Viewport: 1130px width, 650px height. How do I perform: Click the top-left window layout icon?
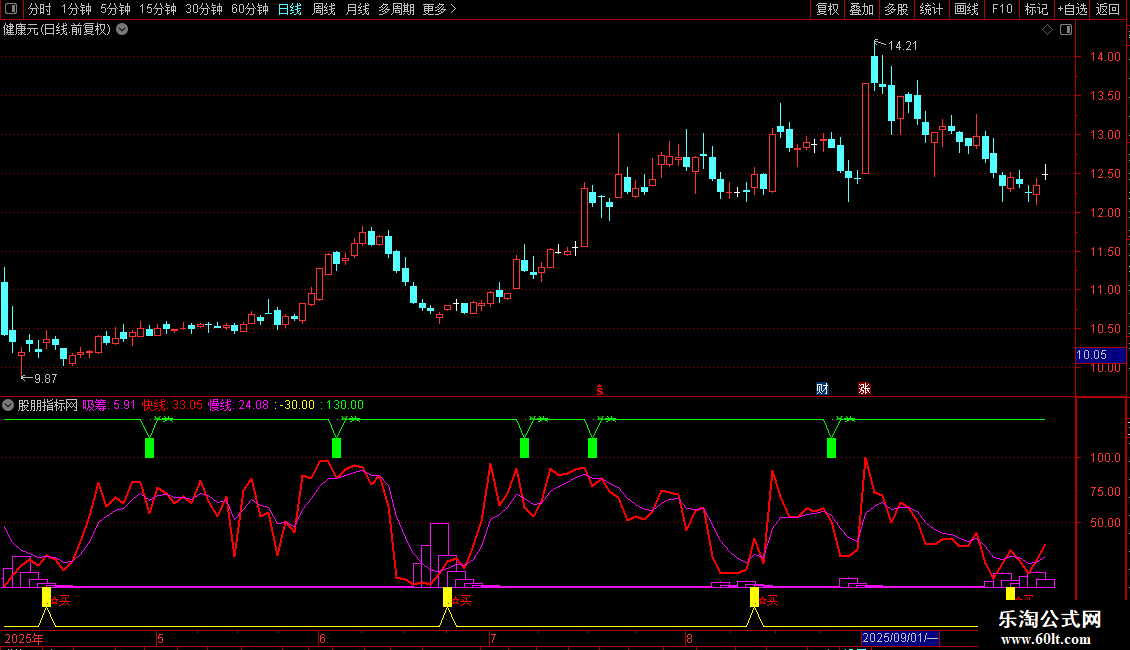coord(12,10)
